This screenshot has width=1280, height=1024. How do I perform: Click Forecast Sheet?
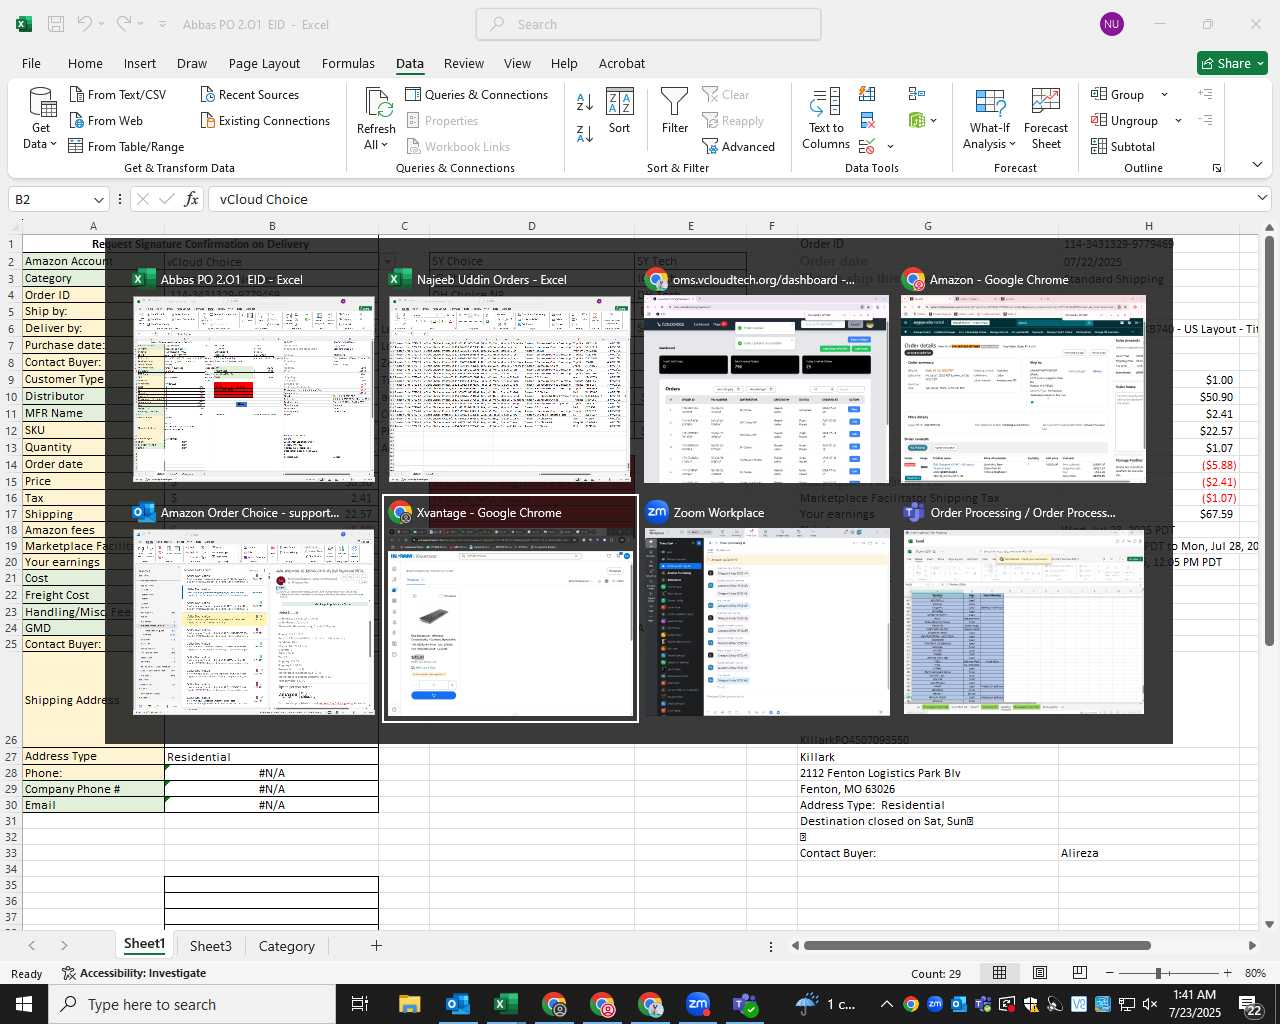coord(1046,119)
